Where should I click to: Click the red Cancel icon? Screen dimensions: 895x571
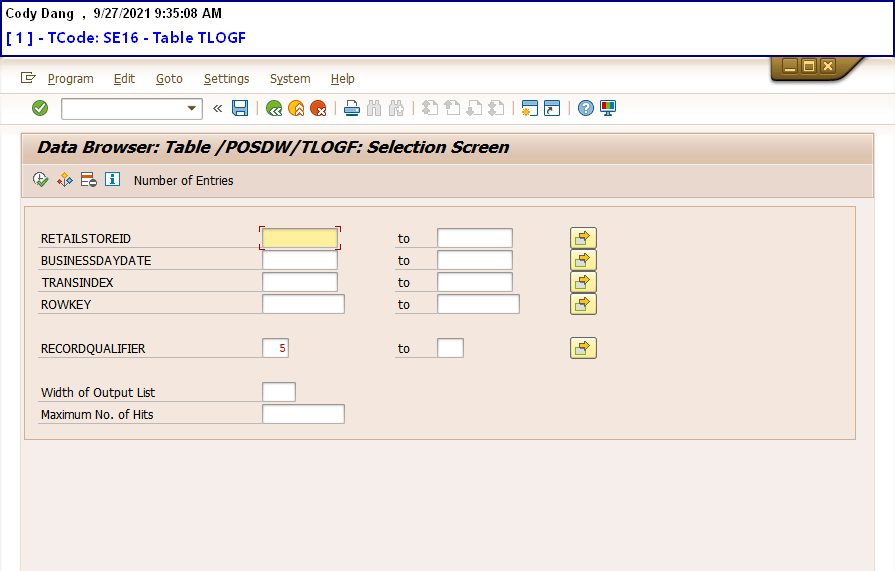pyautogui.click(x=318, y=108)
